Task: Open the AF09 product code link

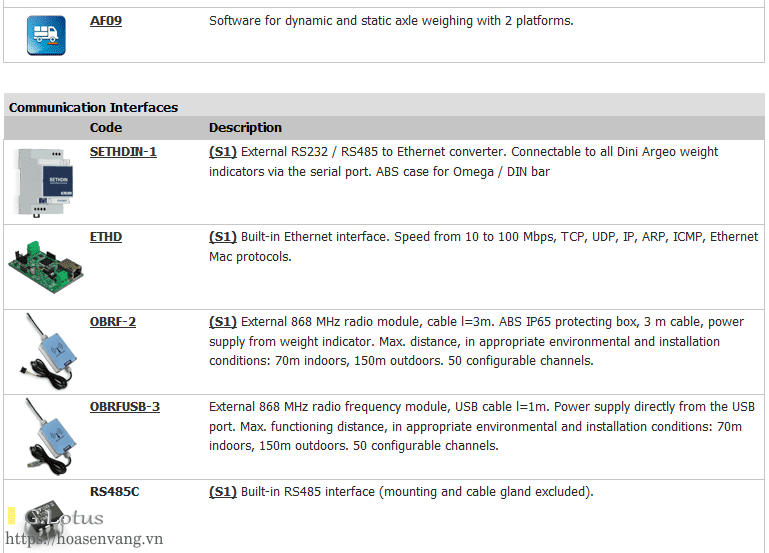Action: 106,20
